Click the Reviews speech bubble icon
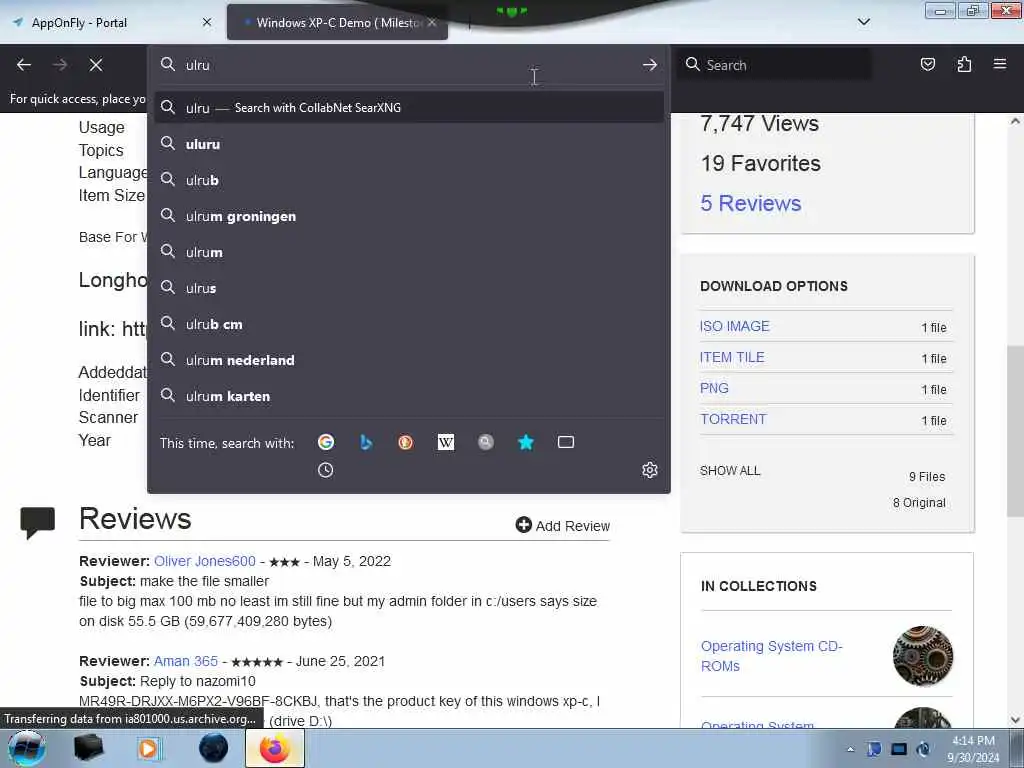Viewport: 1024px width, 768px height. (x=37, y=522)
